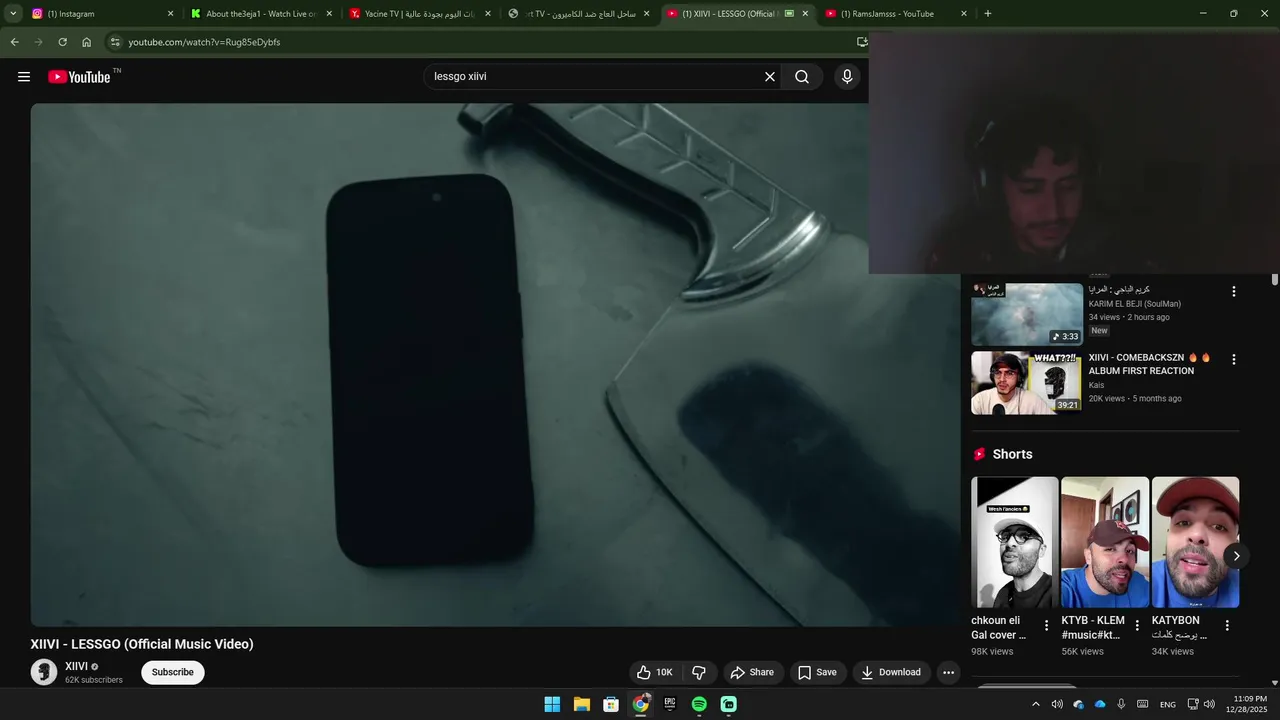
Task: Open options for KTYB - KLEM short
Action: tap(1137, 626)
